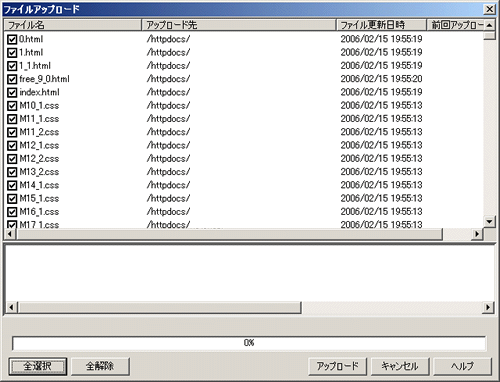Select the M12_1.css file name
Screen dimensions: 500x382
pyautogui.click(x=39, y=146)
